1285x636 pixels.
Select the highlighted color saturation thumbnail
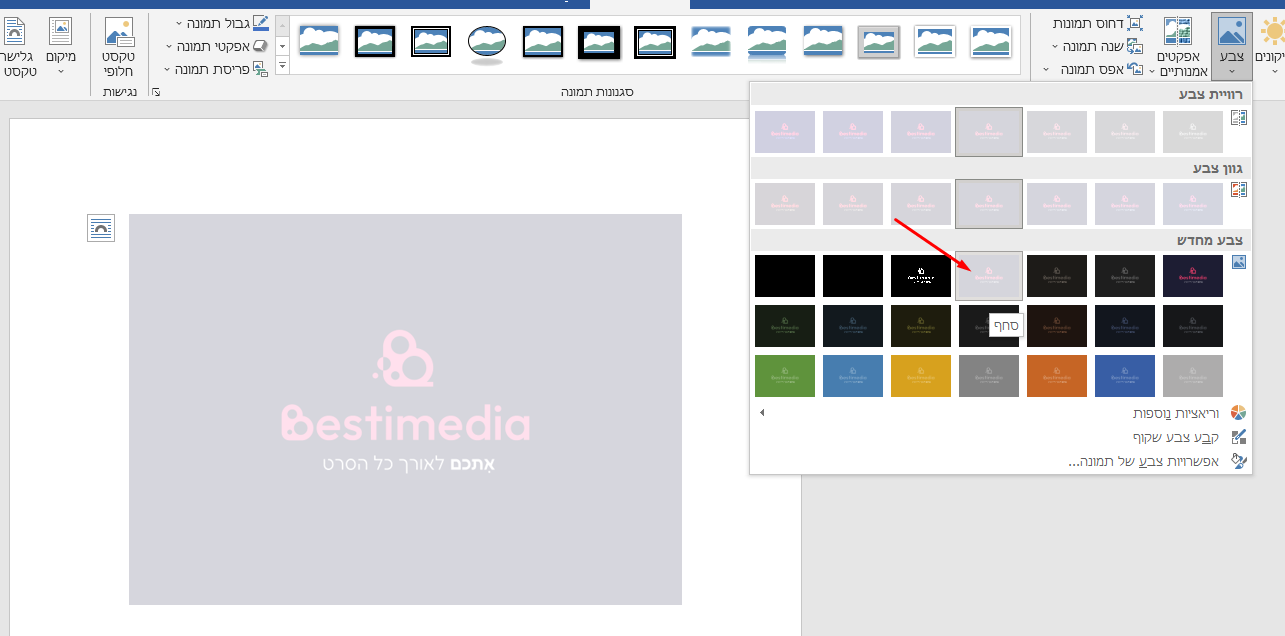point(989,132)
